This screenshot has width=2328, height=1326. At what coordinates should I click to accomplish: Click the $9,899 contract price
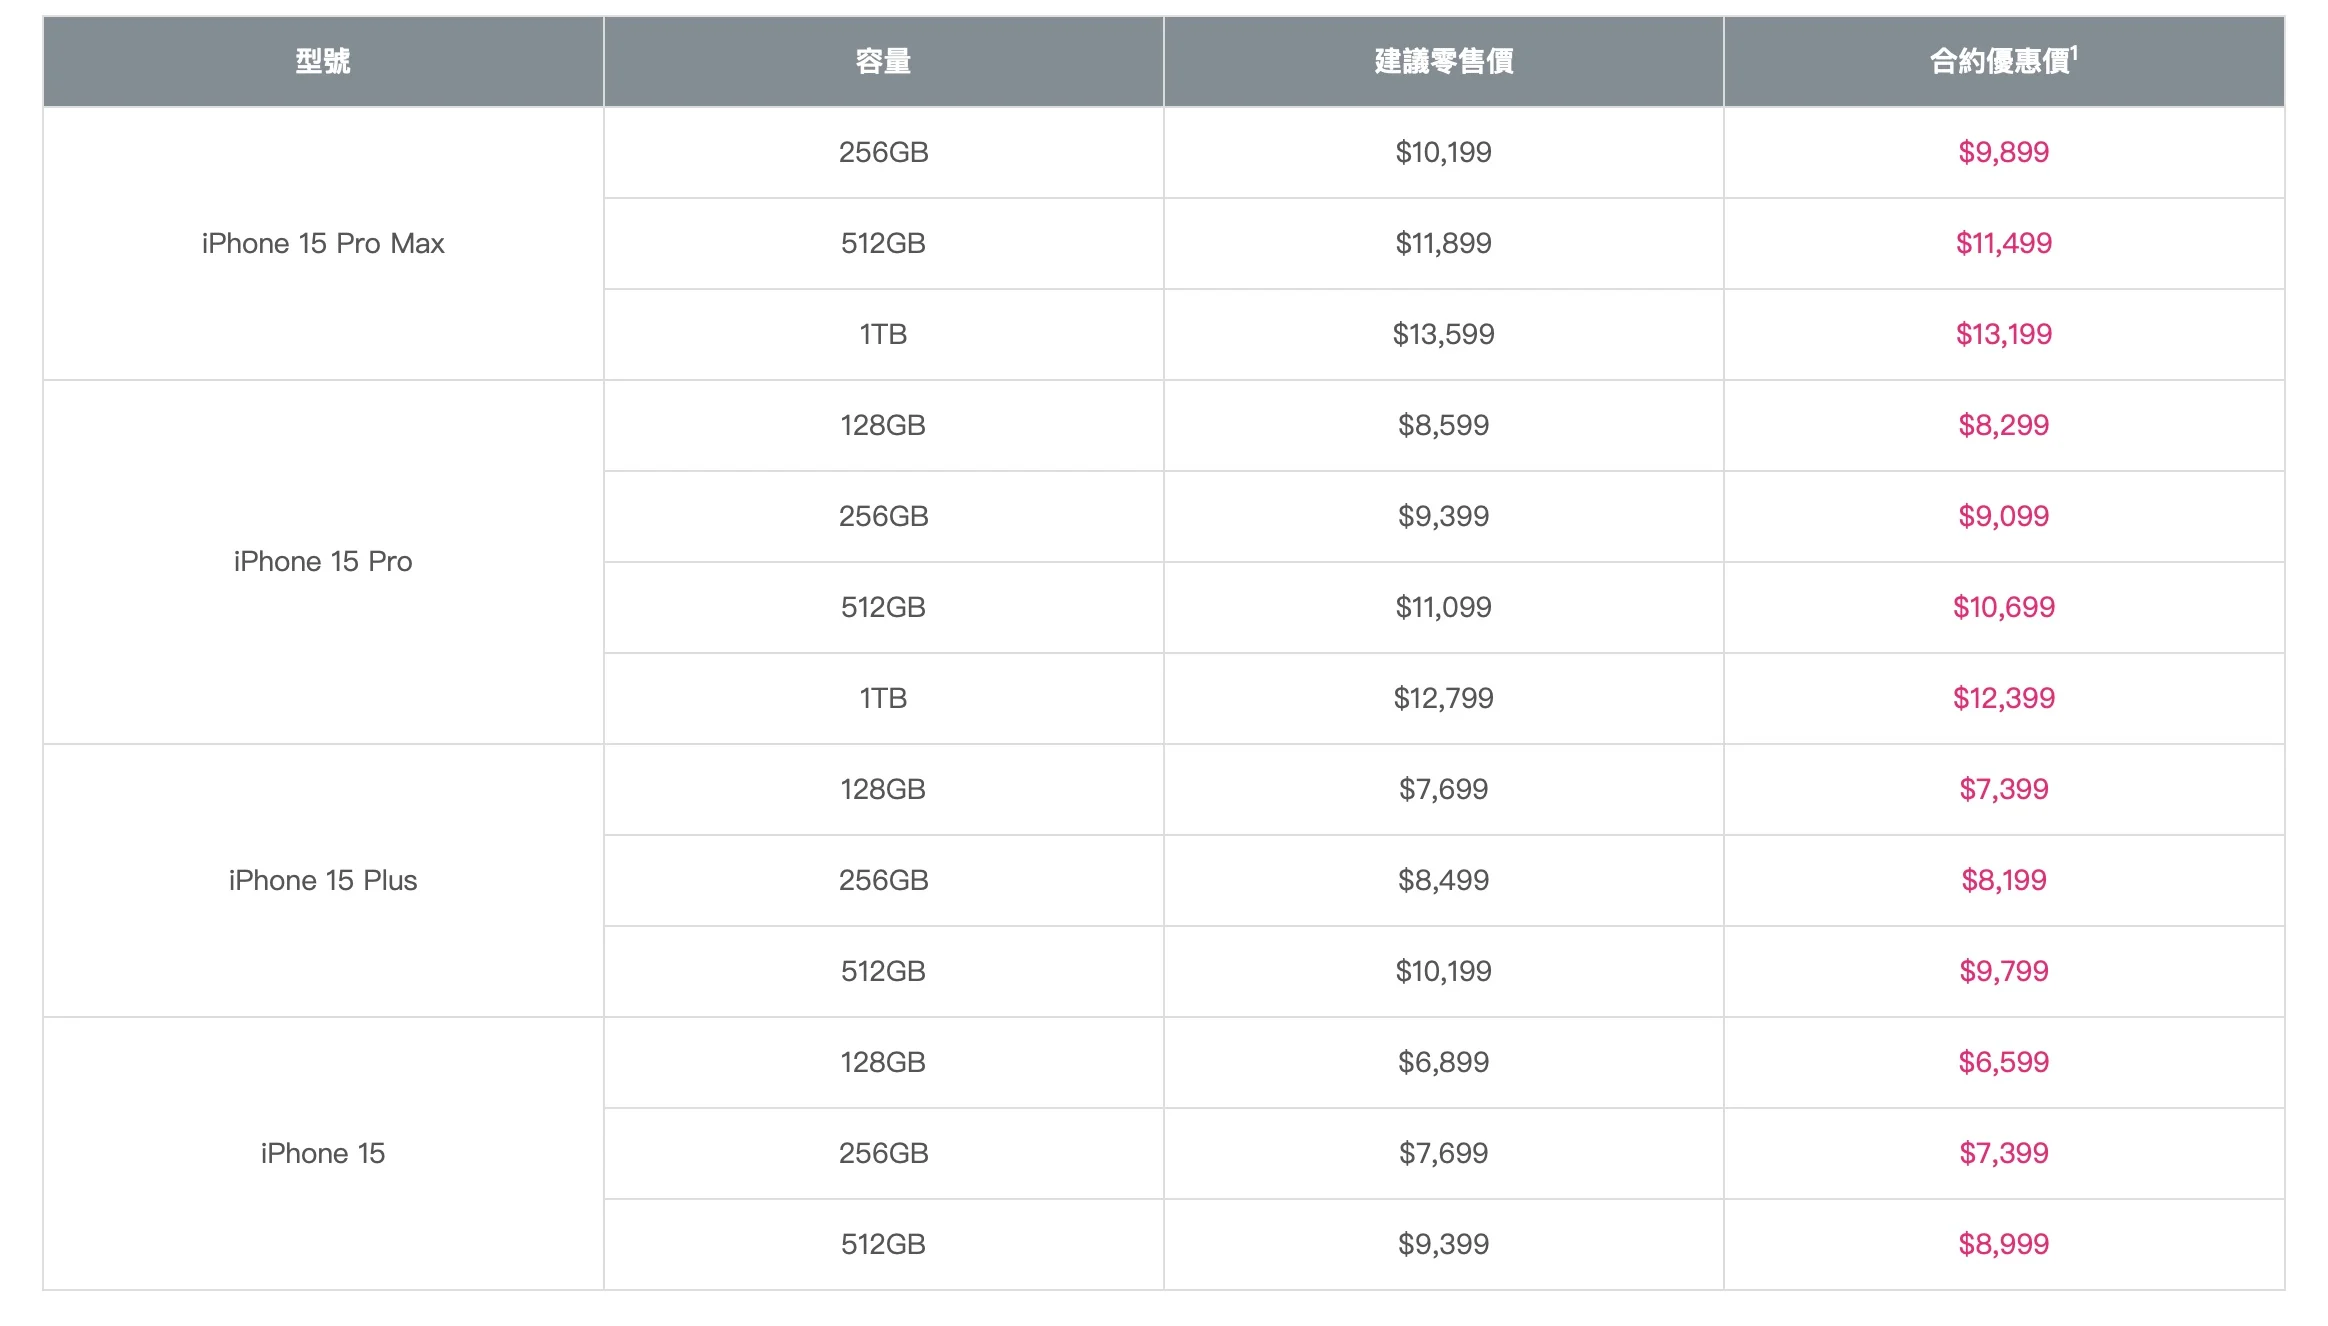2003,152
